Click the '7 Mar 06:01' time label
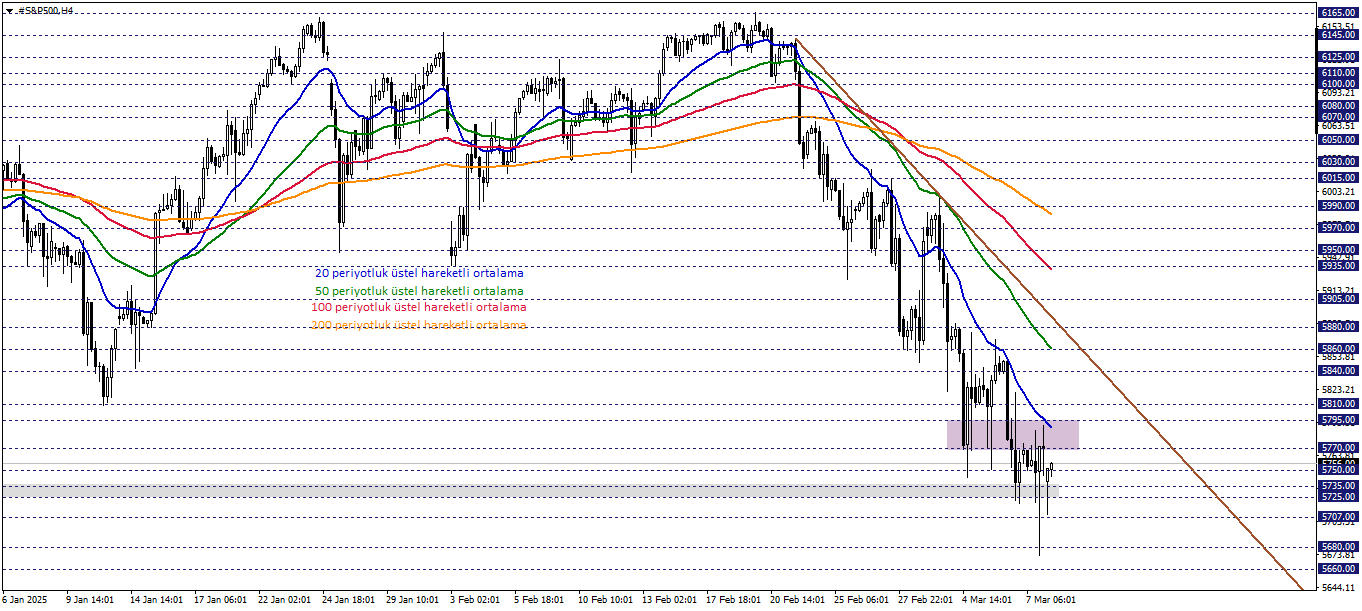Image resolution: width=1362 pixels, height=611 pixels. tap(1051, 600)
